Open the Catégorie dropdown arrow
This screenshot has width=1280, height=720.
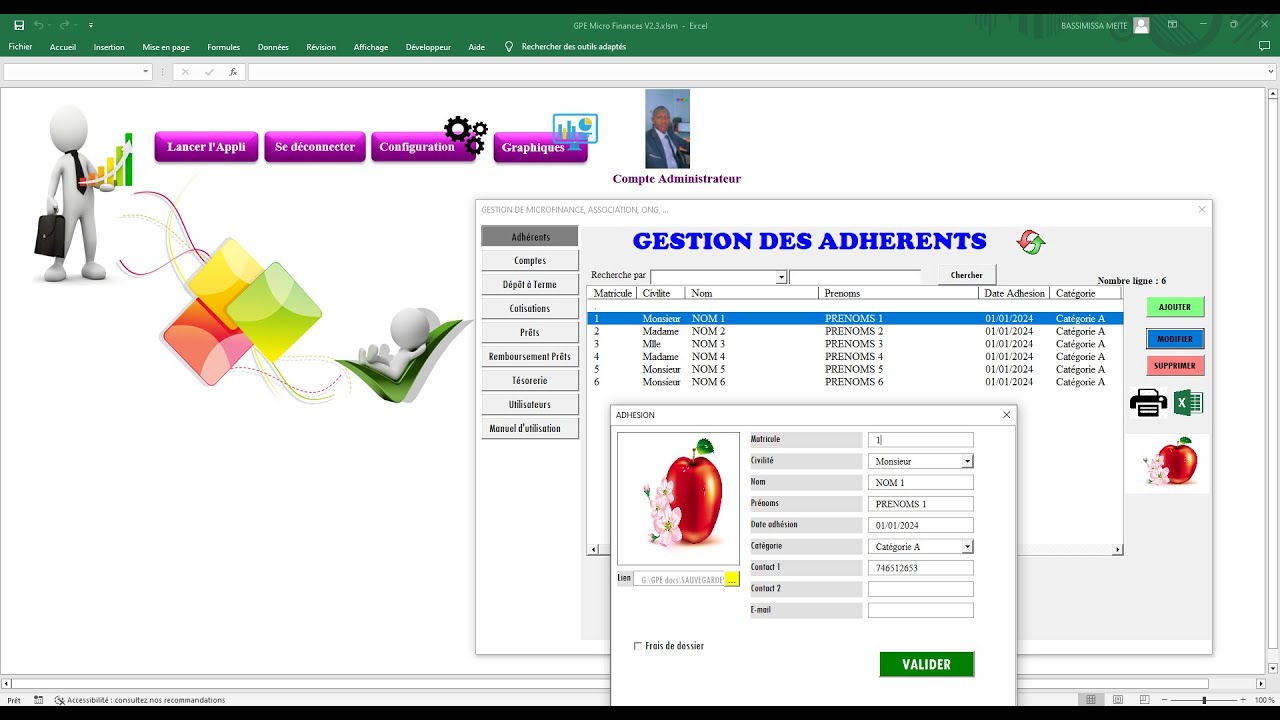pyautogui.click(x=967, y=546)
